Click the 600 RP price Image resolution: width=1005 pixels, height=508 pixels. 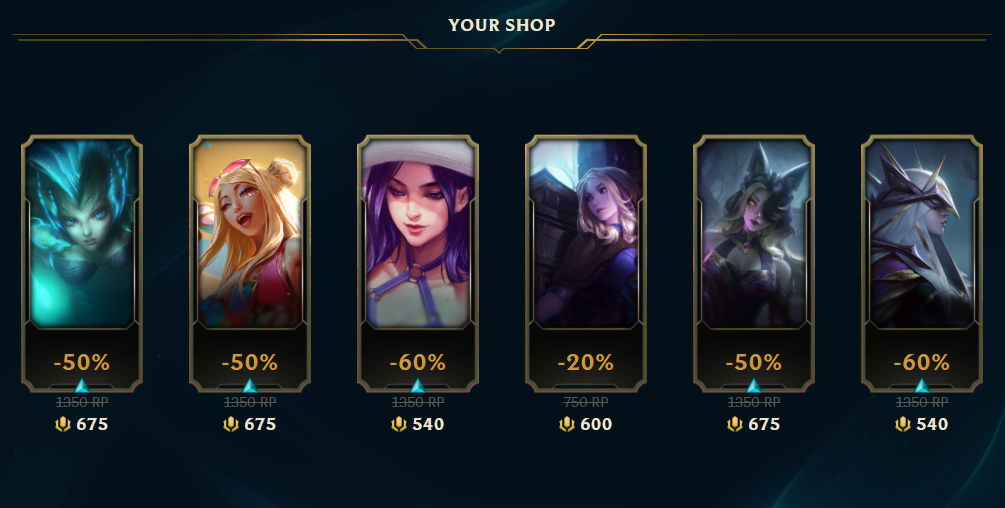[x=596, y=424]
